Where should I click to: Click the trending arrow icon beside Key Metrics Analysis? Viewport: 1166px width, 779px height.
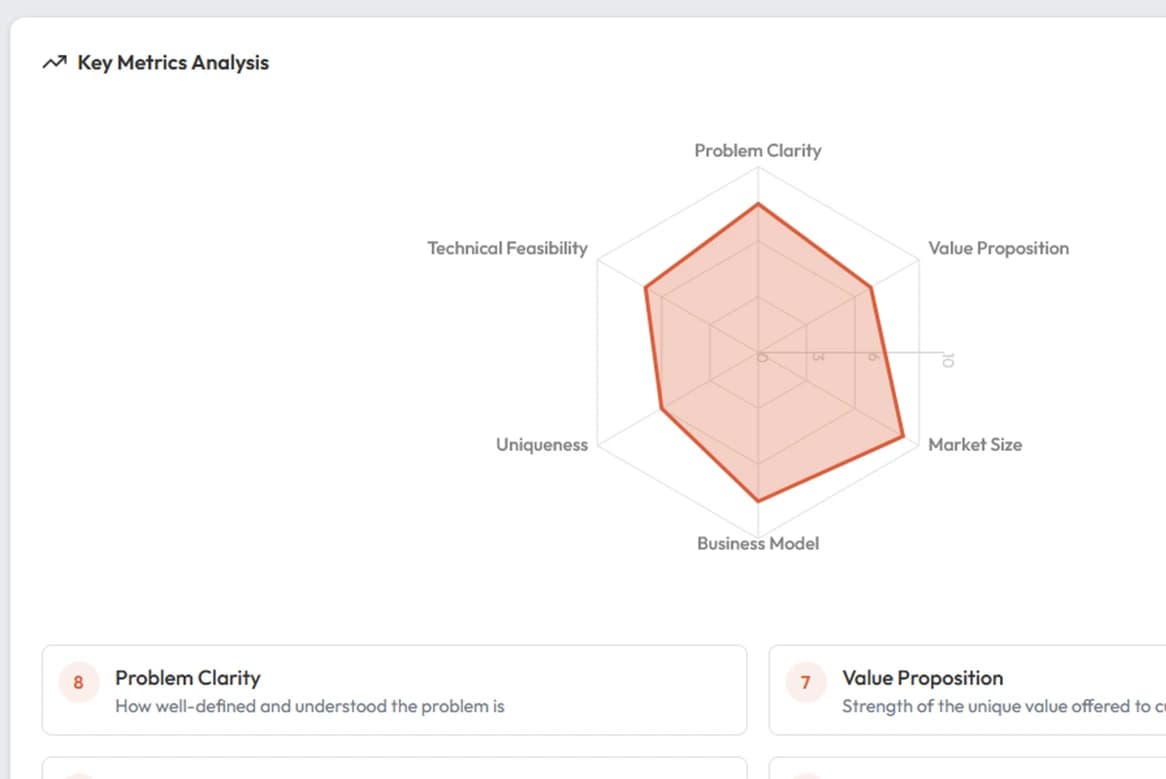tap(55, 62)
